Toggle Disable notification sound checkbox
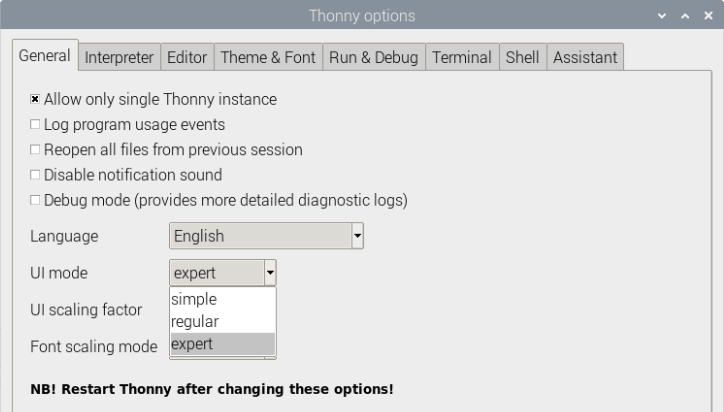724x412 pixels. pos(35,175)
